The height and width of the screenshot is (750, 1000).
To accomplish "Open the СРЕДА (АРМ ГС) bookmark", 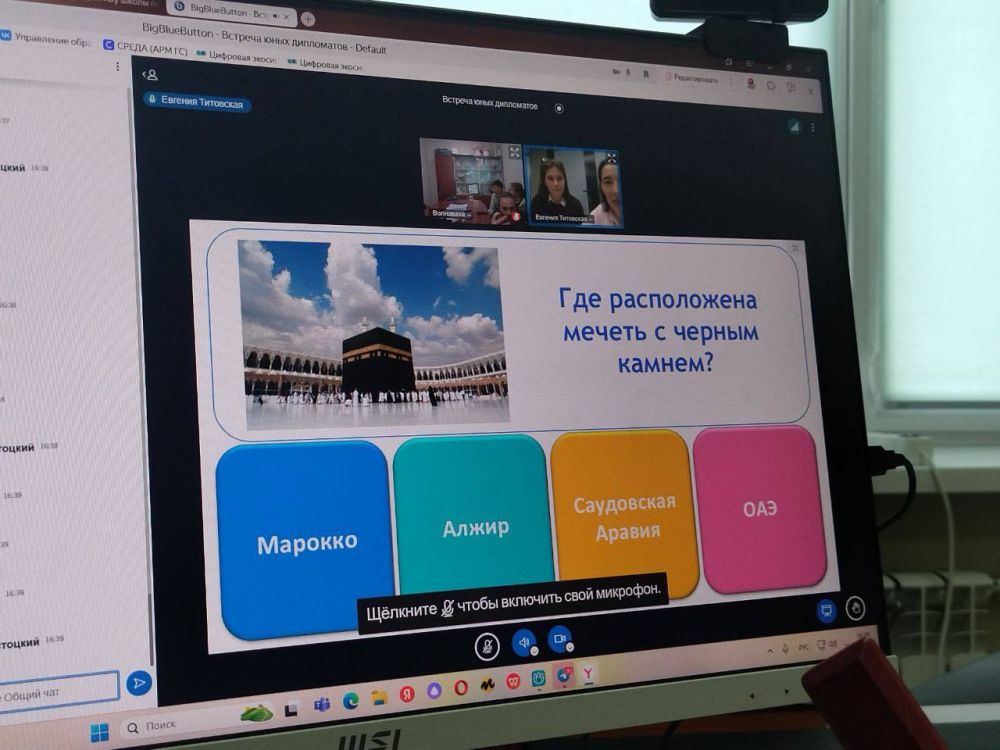I will (x=145, y=47).
